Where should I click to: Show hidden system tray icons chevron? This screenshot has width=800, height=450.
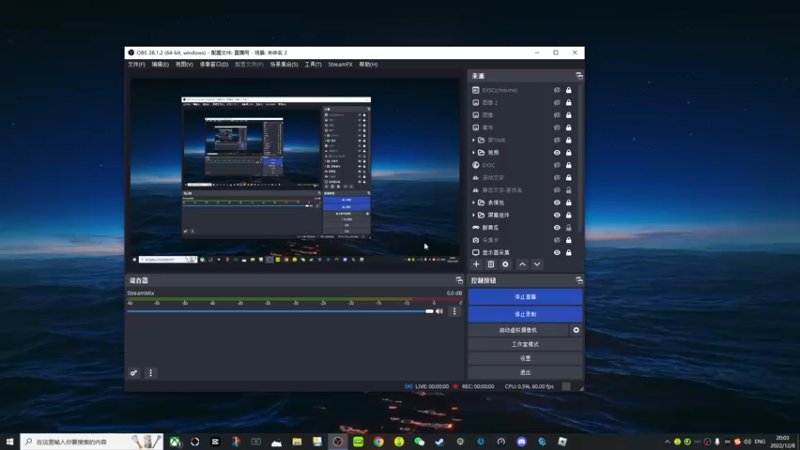point(667,442)
